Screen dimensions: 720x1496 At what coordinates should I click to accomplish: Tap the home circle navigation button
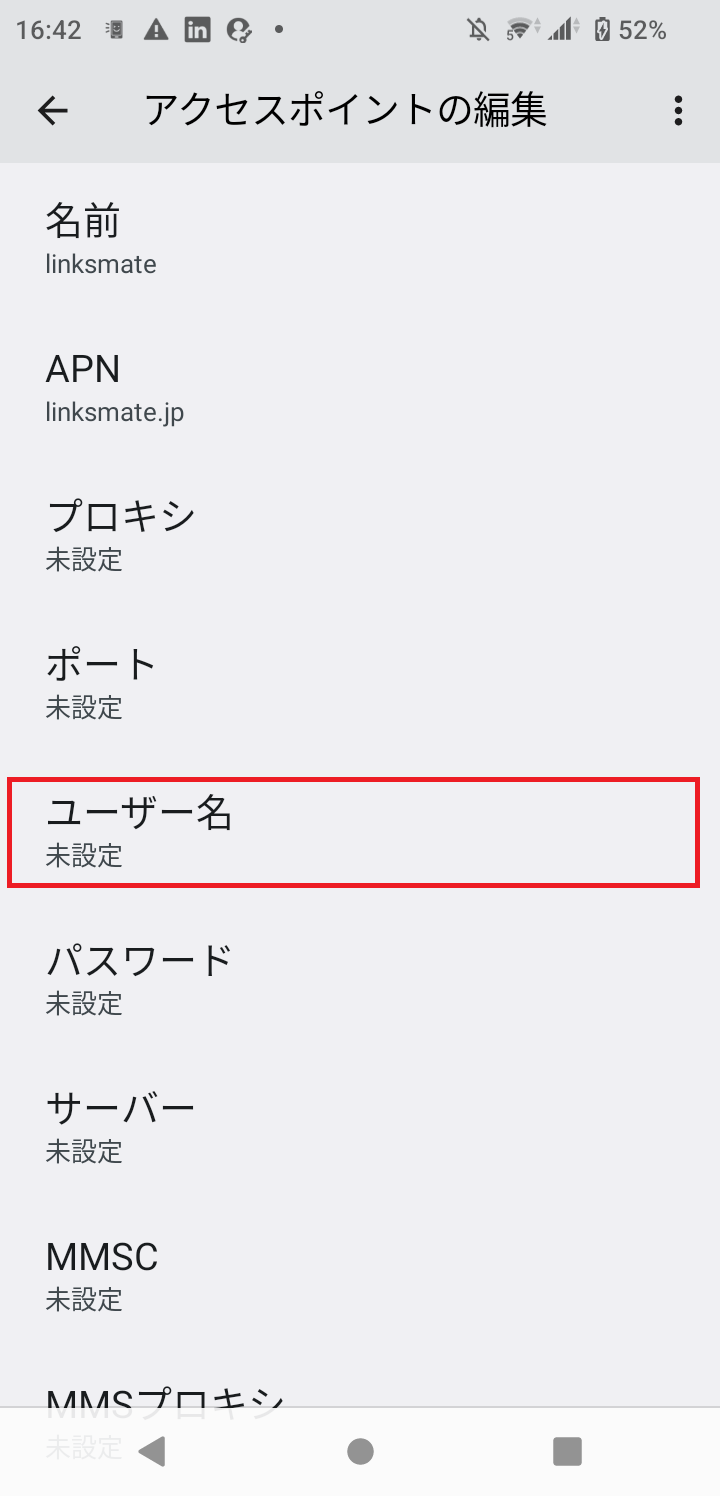point(360,1450)
